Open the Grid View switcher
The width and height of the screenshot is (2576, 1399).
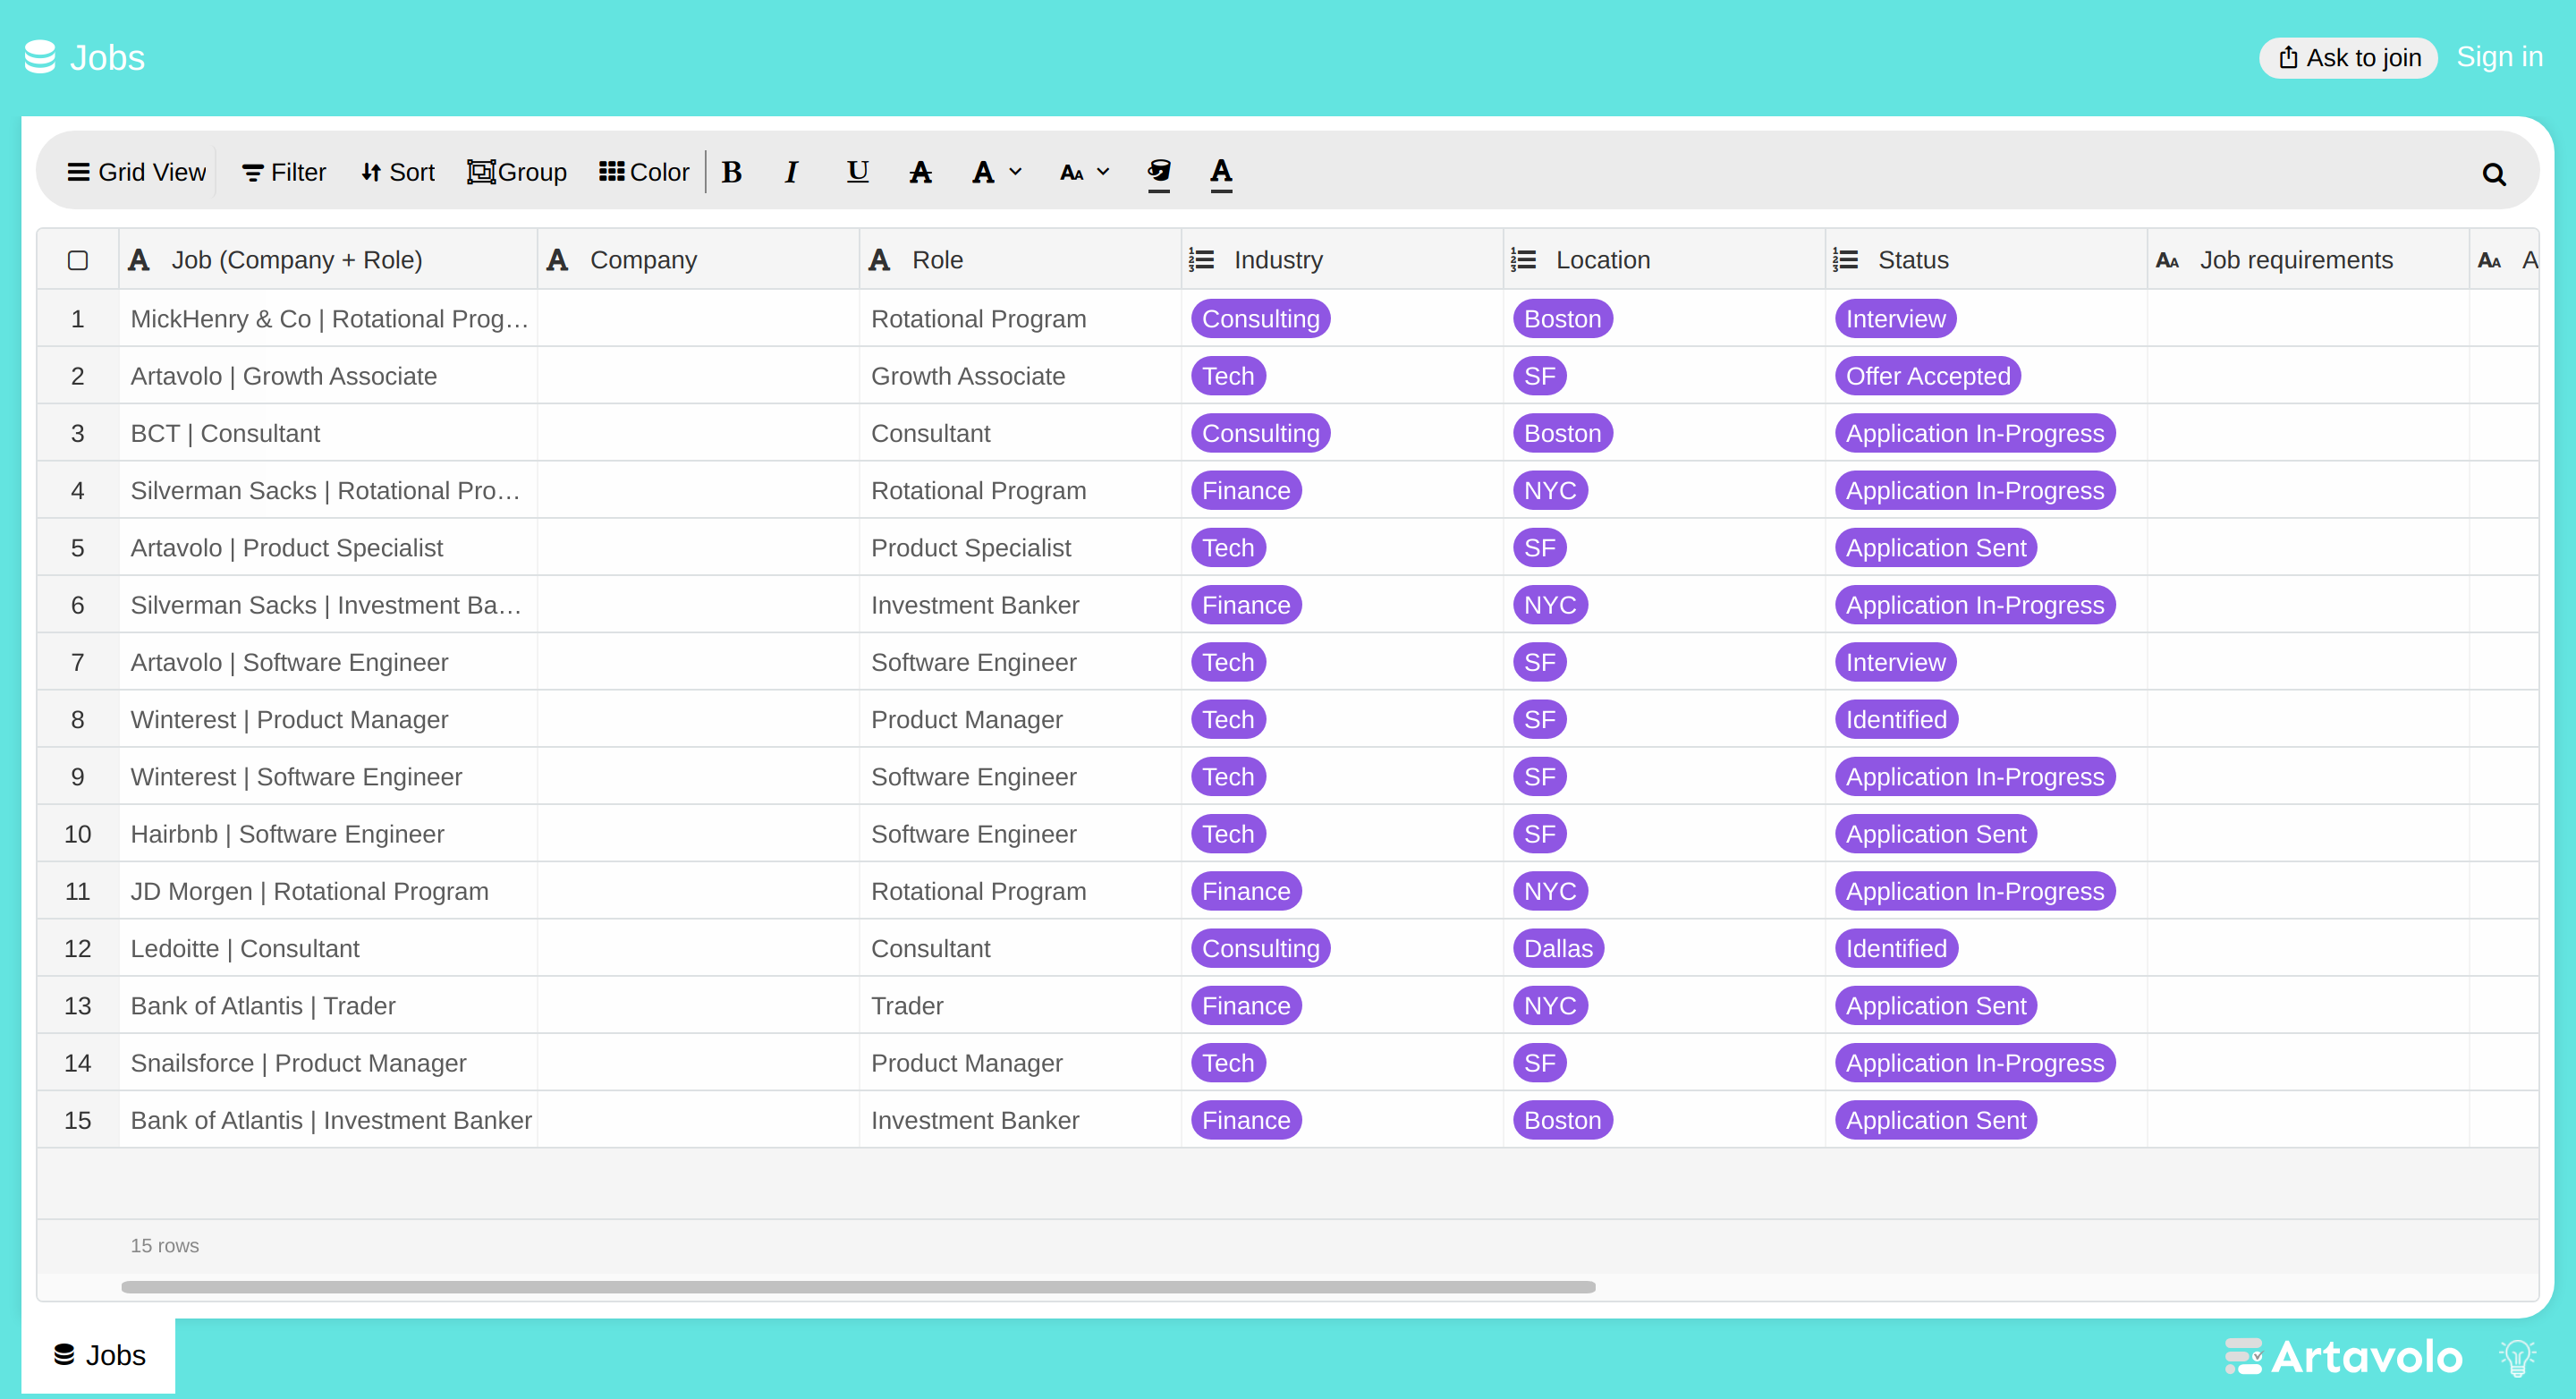click(137, 172)
